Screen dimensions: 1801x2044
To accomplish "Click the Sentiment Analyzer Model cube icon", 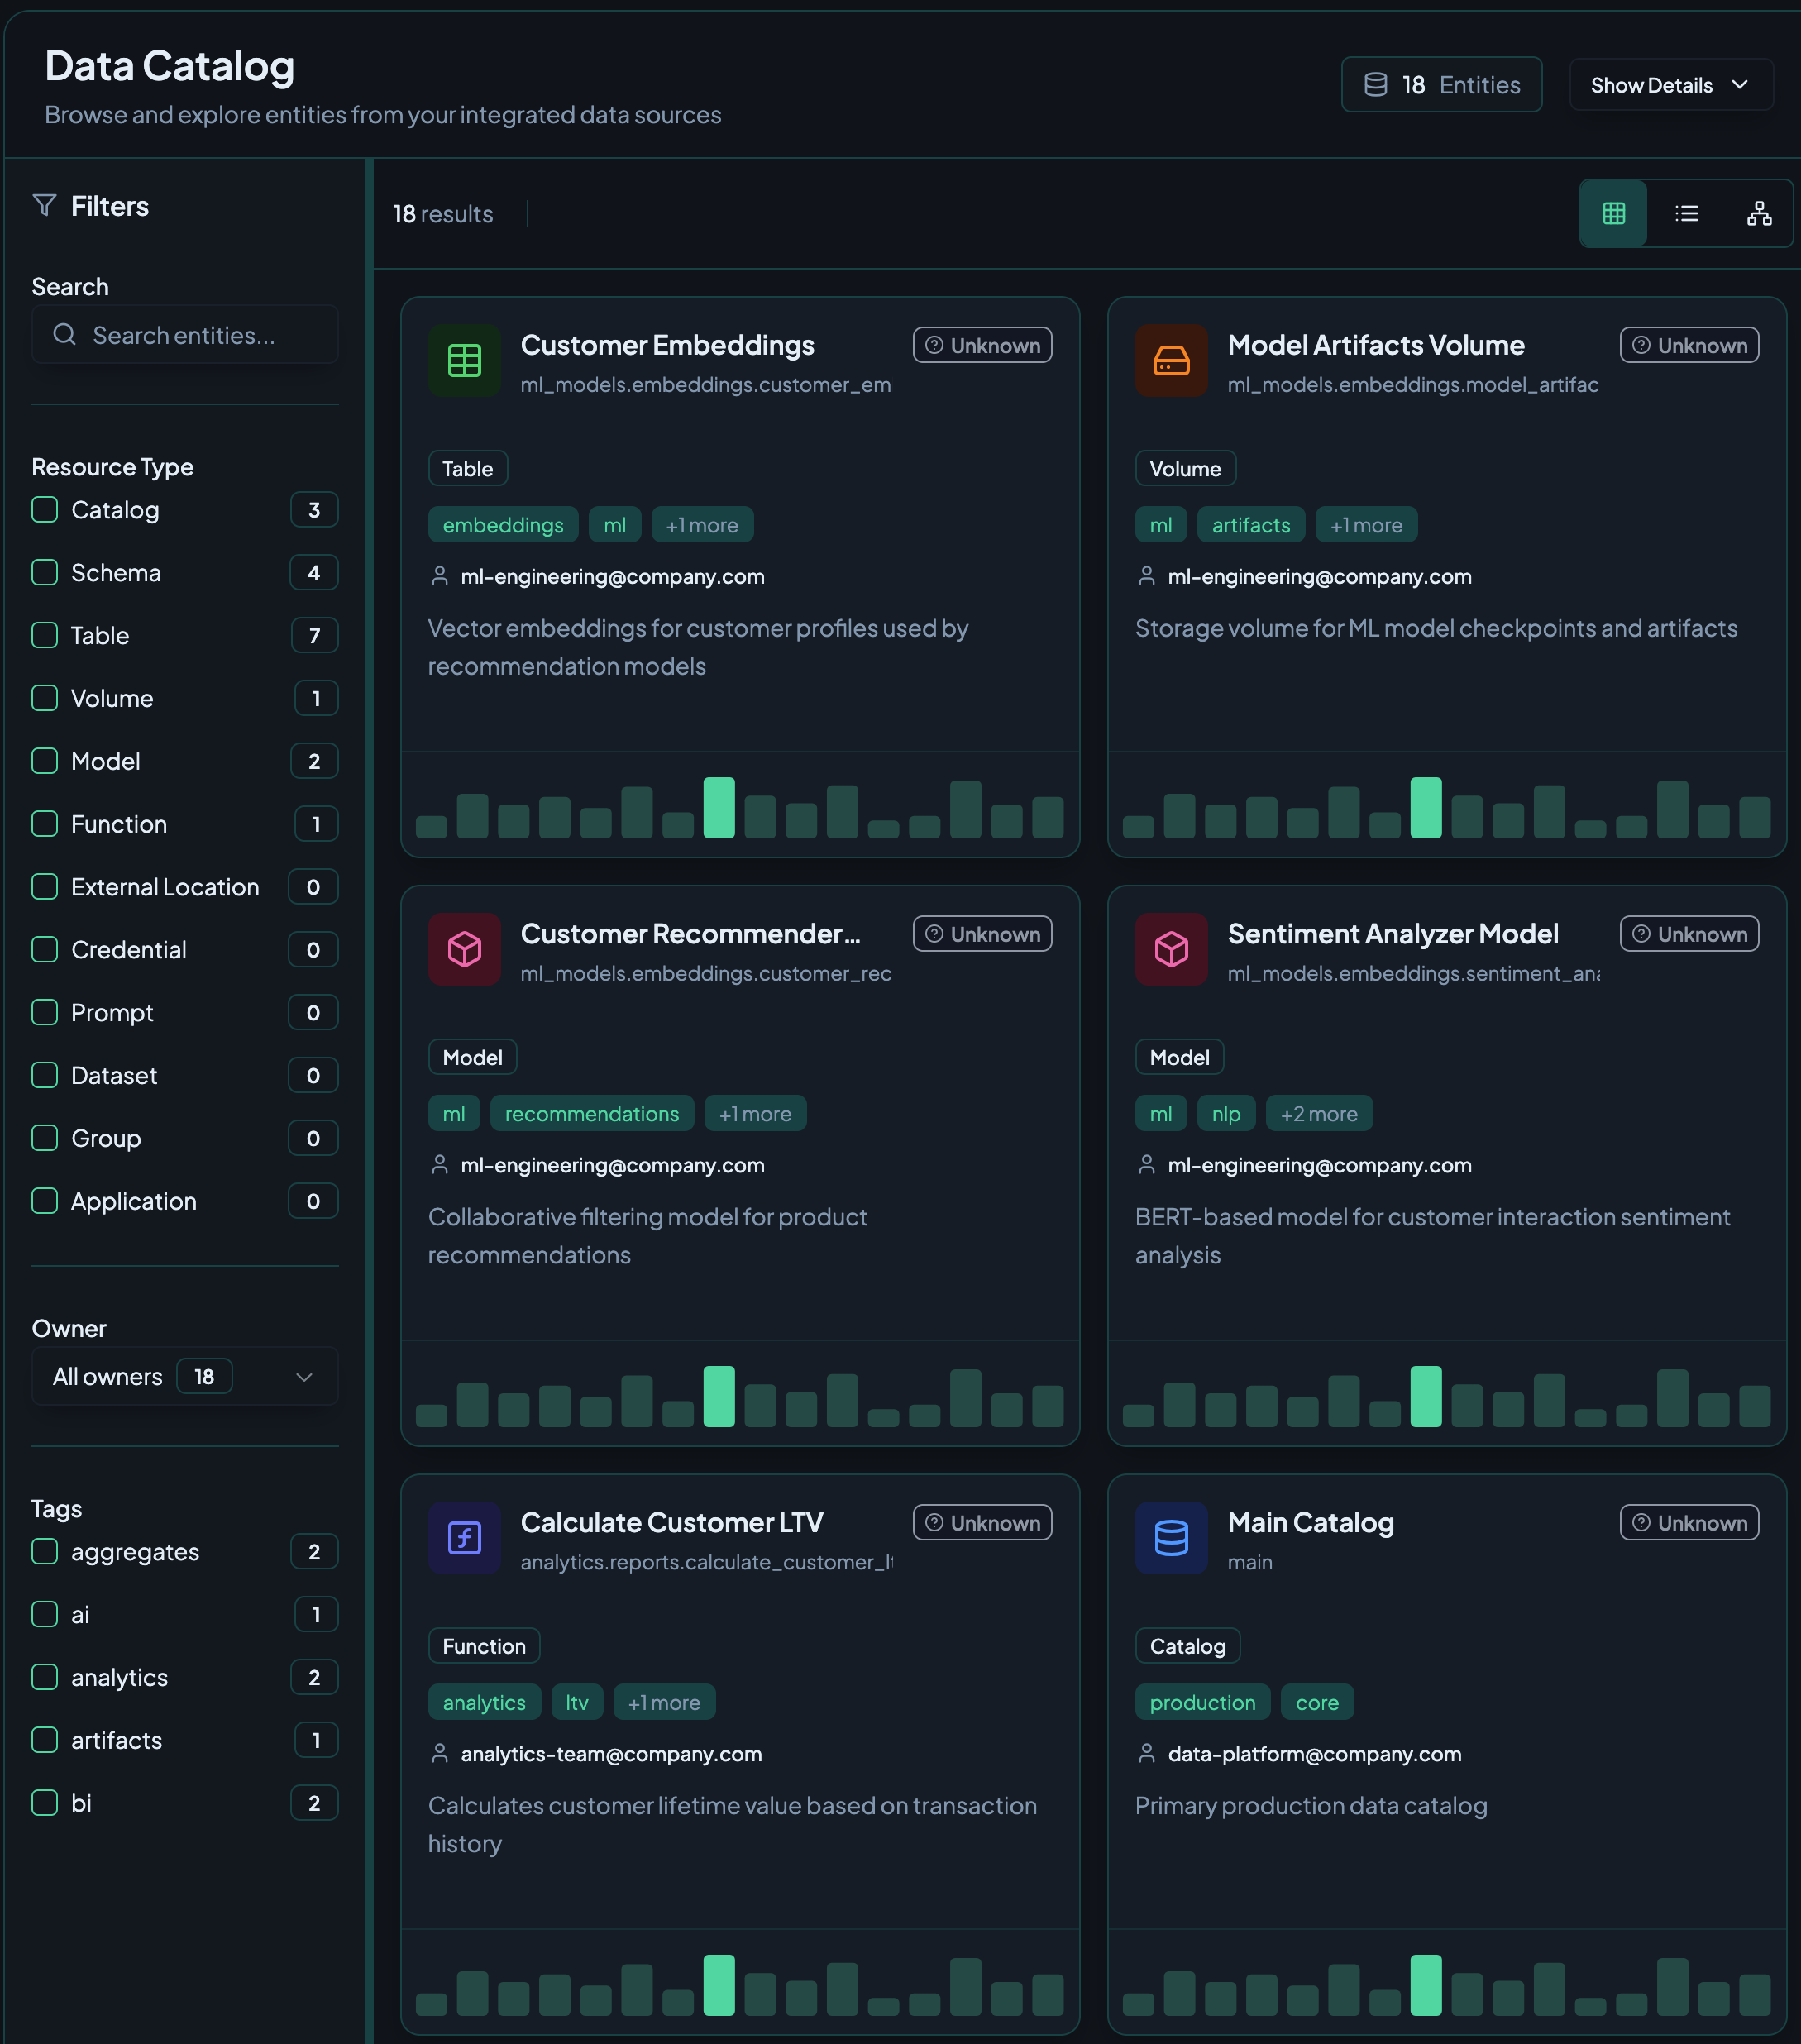I will click(1171, 948).
